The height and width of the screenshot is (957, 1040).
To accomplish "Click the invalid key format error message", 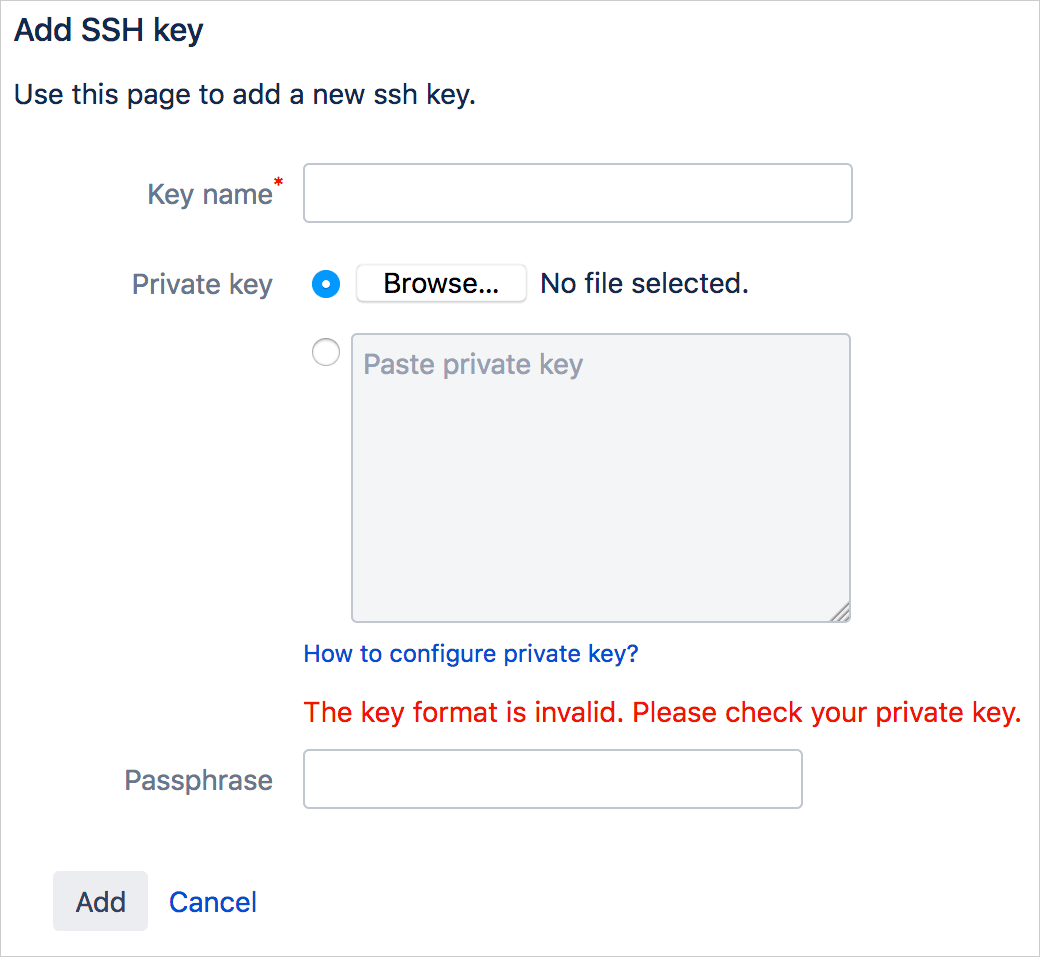I will click(x=662, y=712).
